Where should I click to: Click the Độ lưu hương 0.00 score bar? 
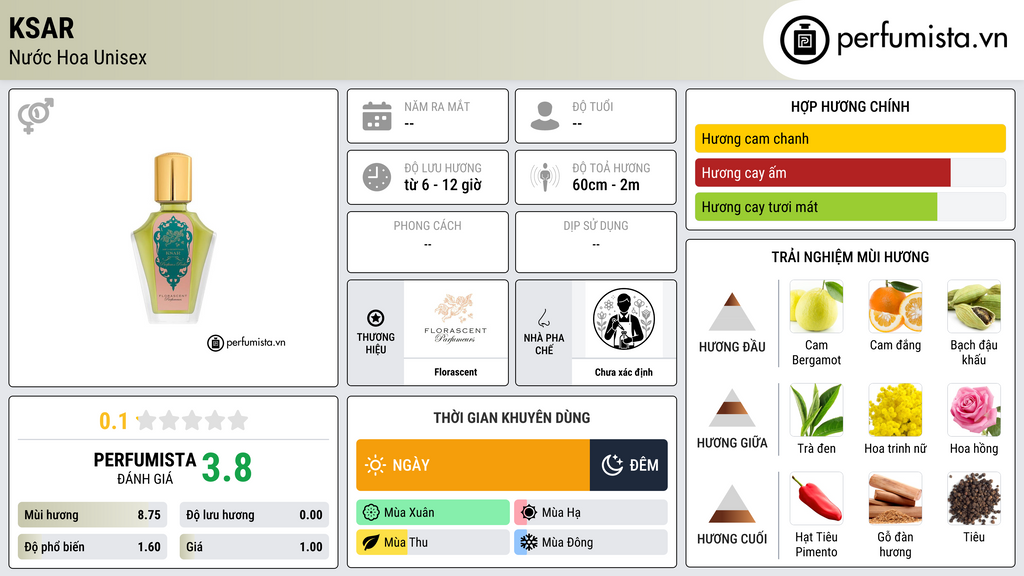click(254, 515)
